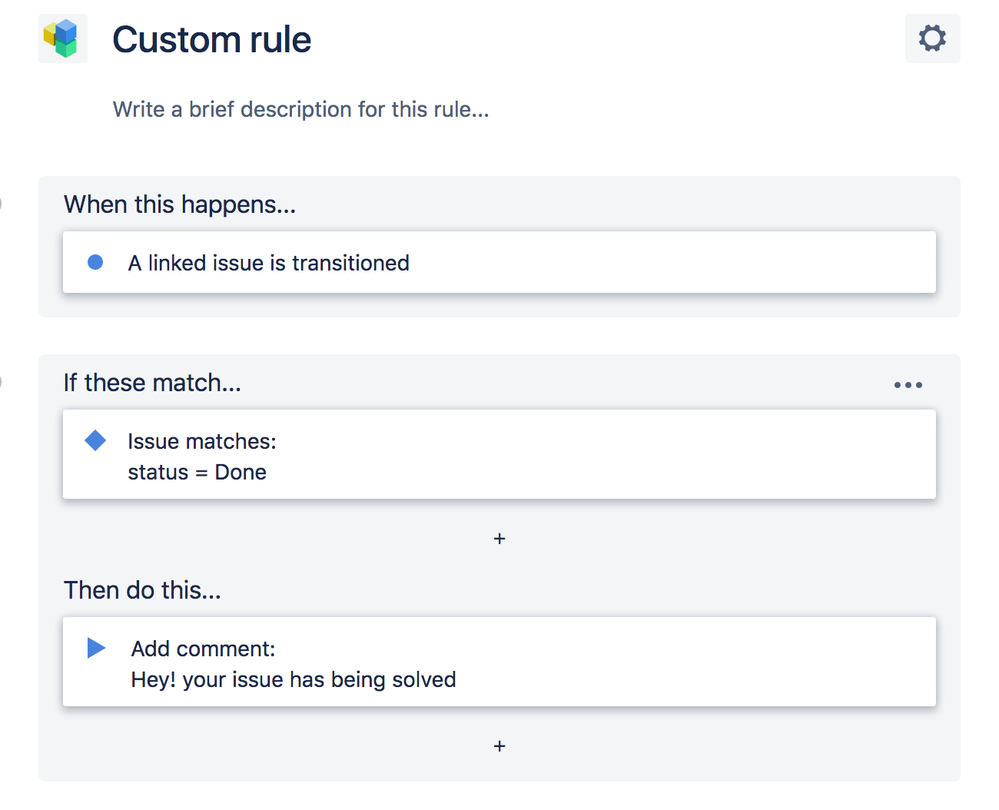999x810 pixels.
Task: Click the blue circle trigger icon
Action: [95, 263]
